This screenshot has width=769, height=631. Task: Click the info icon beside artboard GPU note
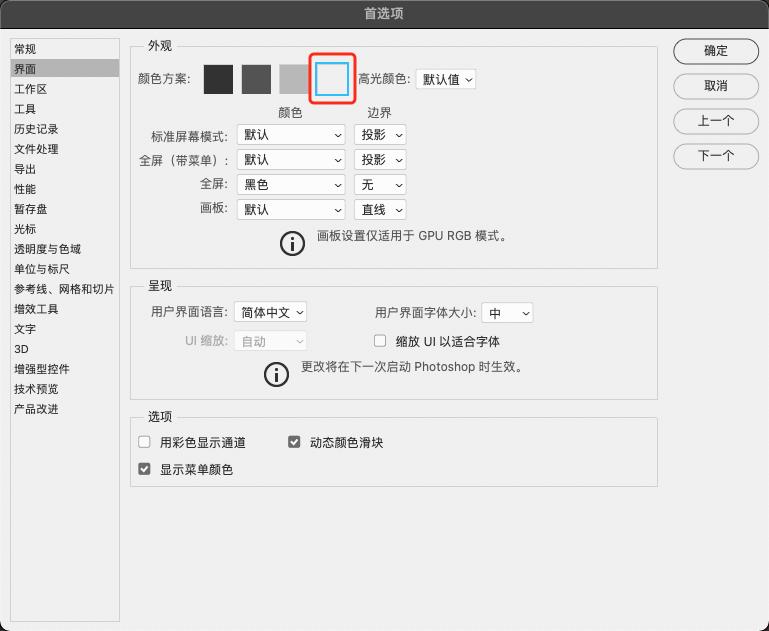point(292,243)
